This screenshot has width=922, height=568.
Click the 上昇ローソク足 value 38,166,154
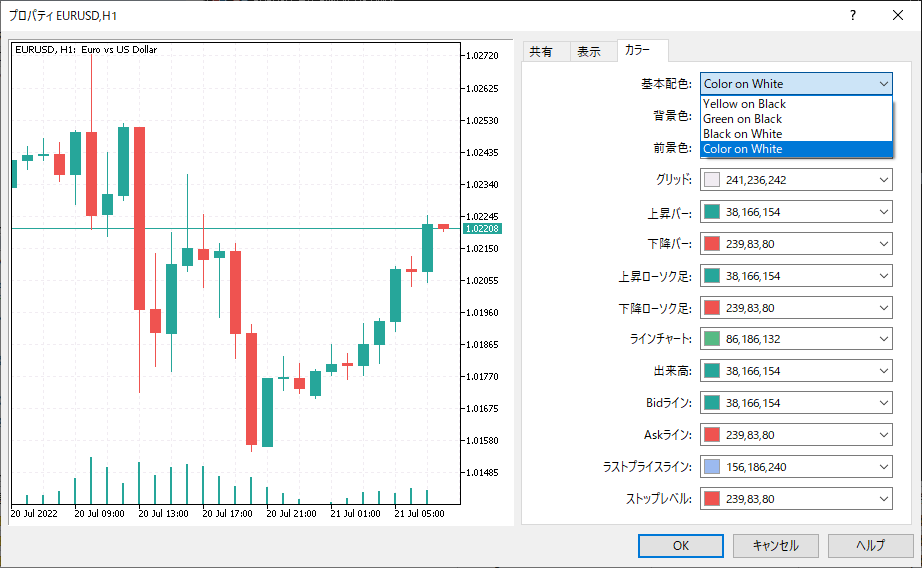[753, 276]
